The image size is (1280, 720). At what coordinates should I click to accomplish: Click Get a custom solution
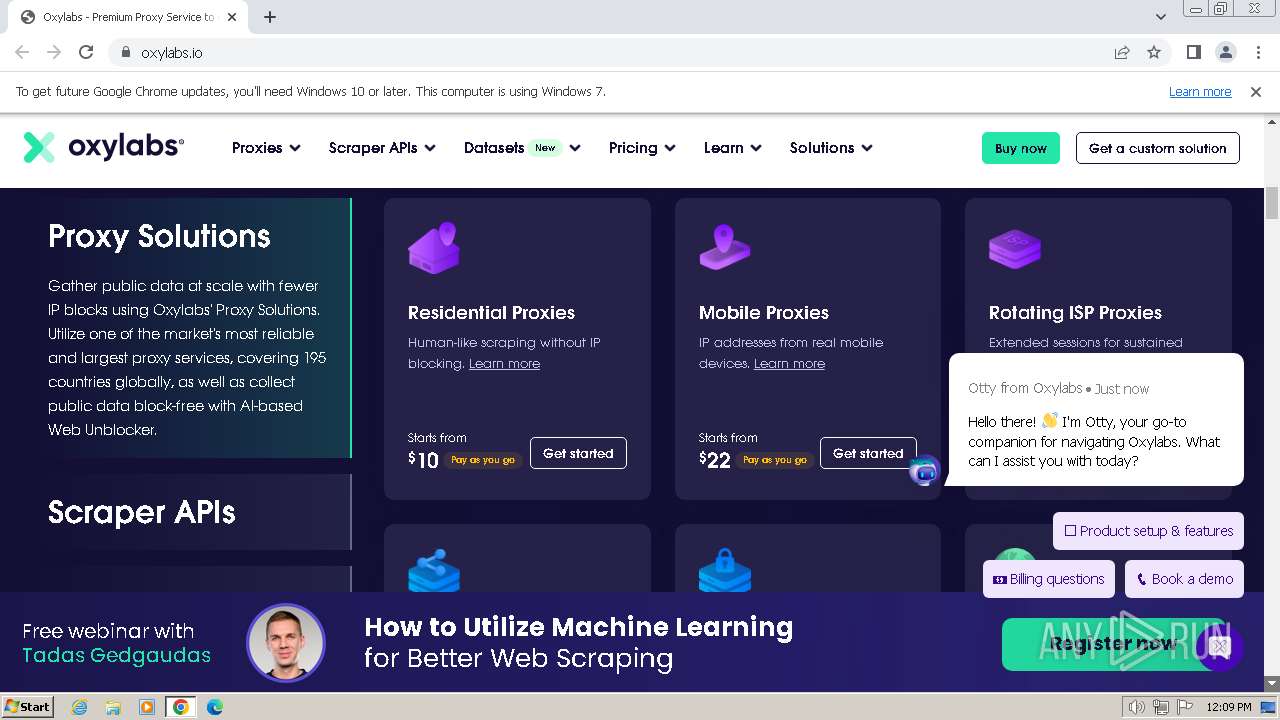[x=1158, y=148]
